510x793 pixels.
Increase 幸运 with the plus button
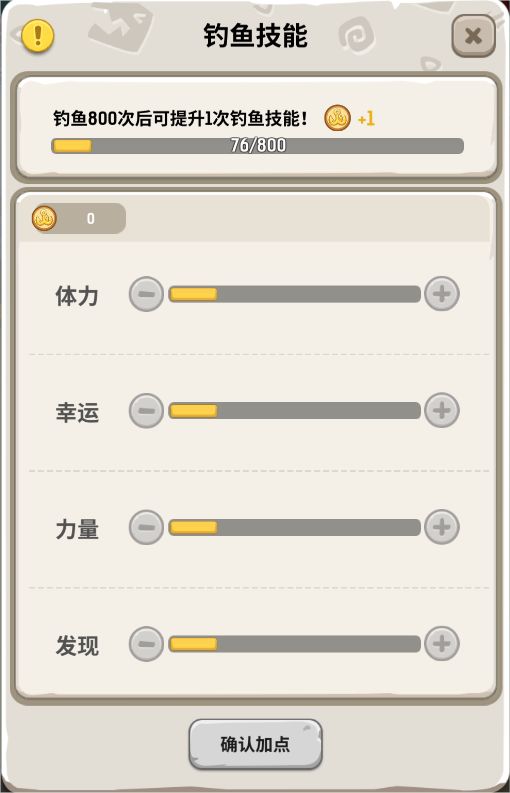point(442,410)
